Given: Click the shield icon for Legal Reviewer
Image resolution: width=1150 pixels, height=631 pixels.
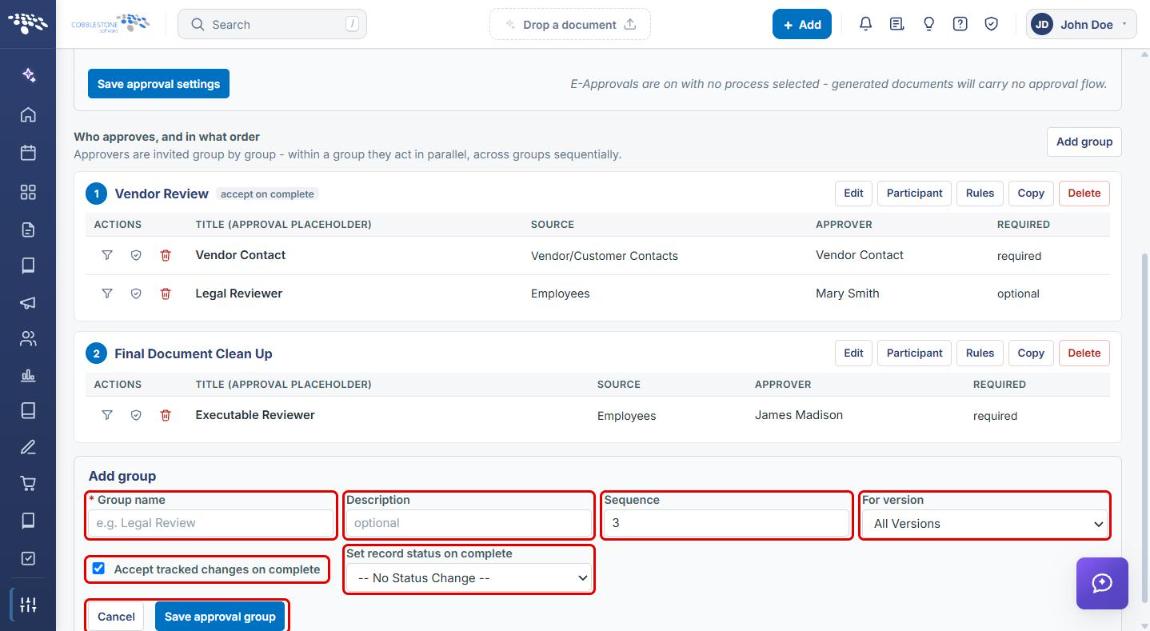Looking at the screenshot, I should (136, 293).
